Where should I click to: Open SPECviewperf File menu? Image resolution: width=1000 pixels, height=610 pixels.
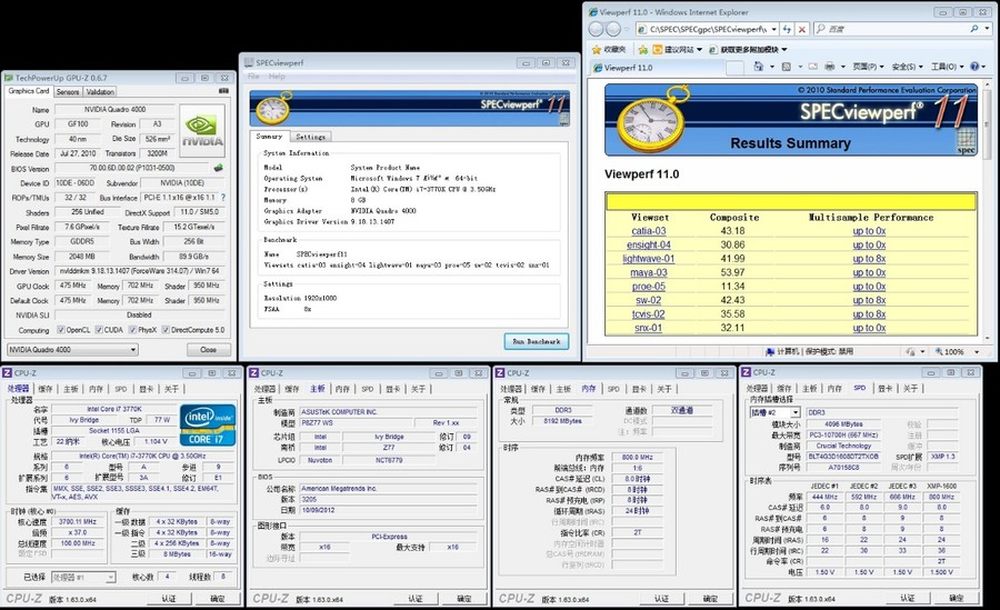click(x=254, y=77)
